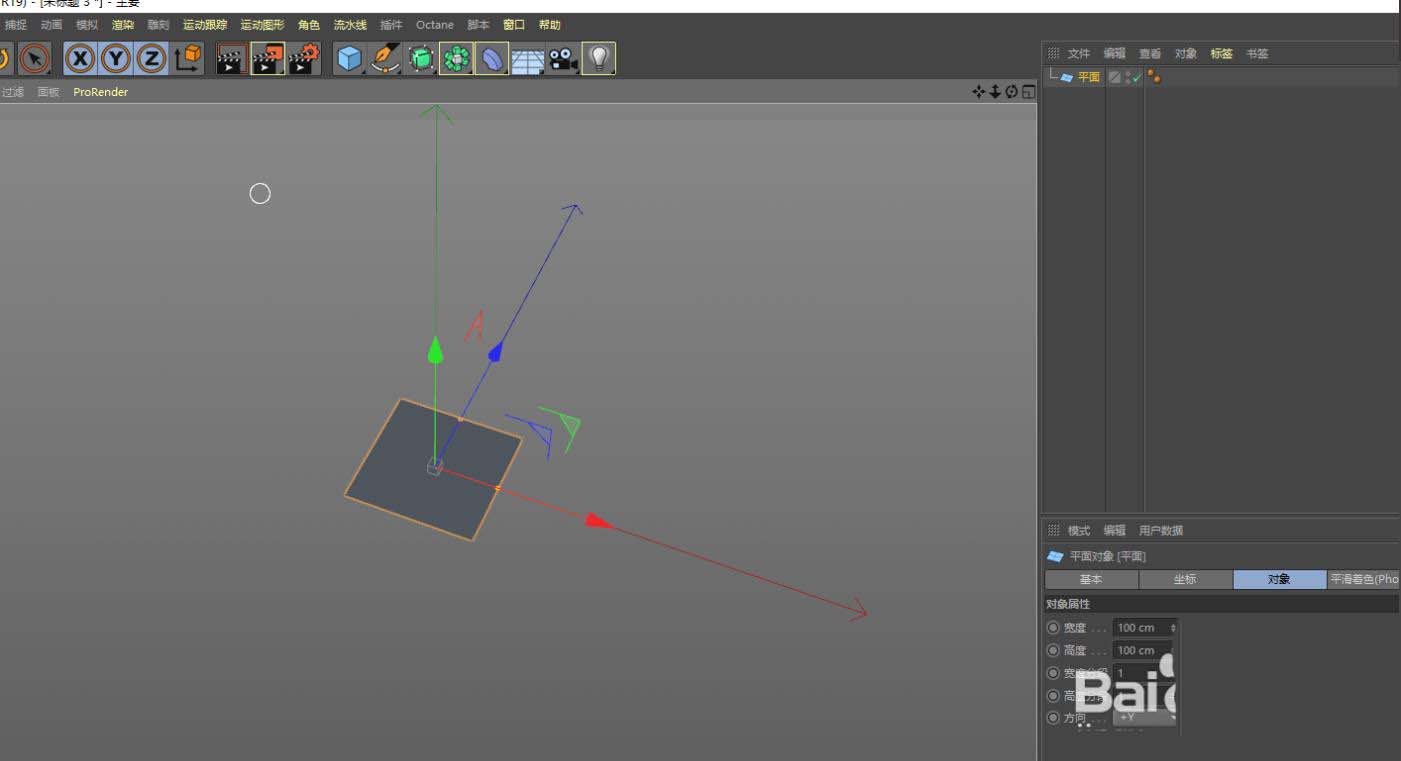
Task: Switch to the 坐标 tab
Action: click(x=1185, y=579)
